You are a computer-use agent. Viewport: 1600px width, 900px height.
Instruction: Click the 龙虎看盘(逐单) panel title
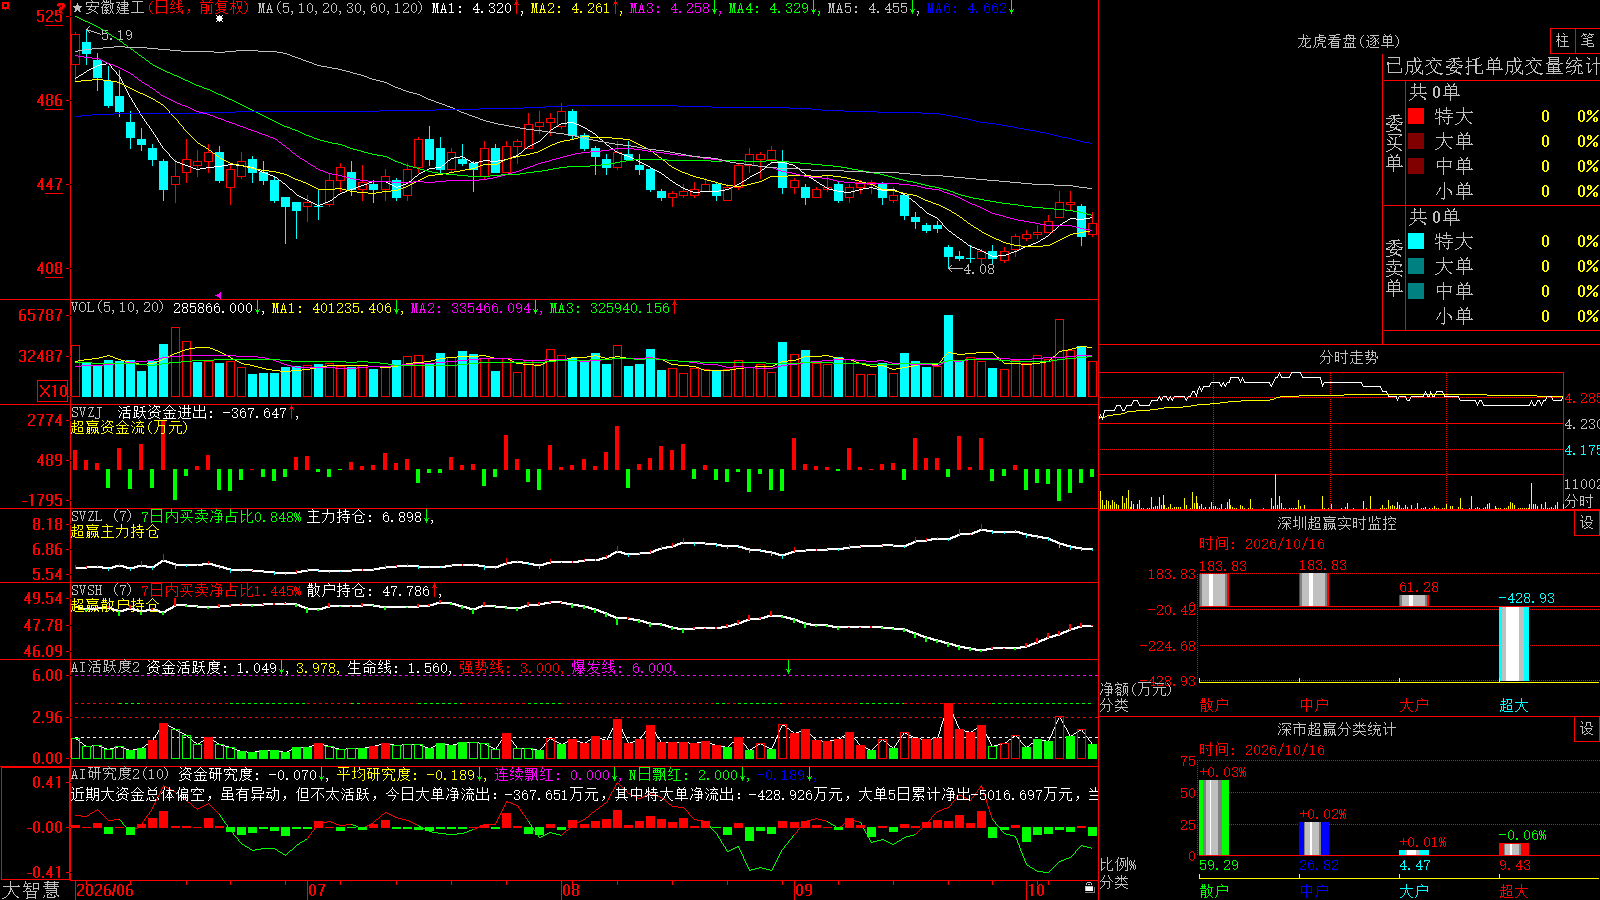pos(1348,41)
